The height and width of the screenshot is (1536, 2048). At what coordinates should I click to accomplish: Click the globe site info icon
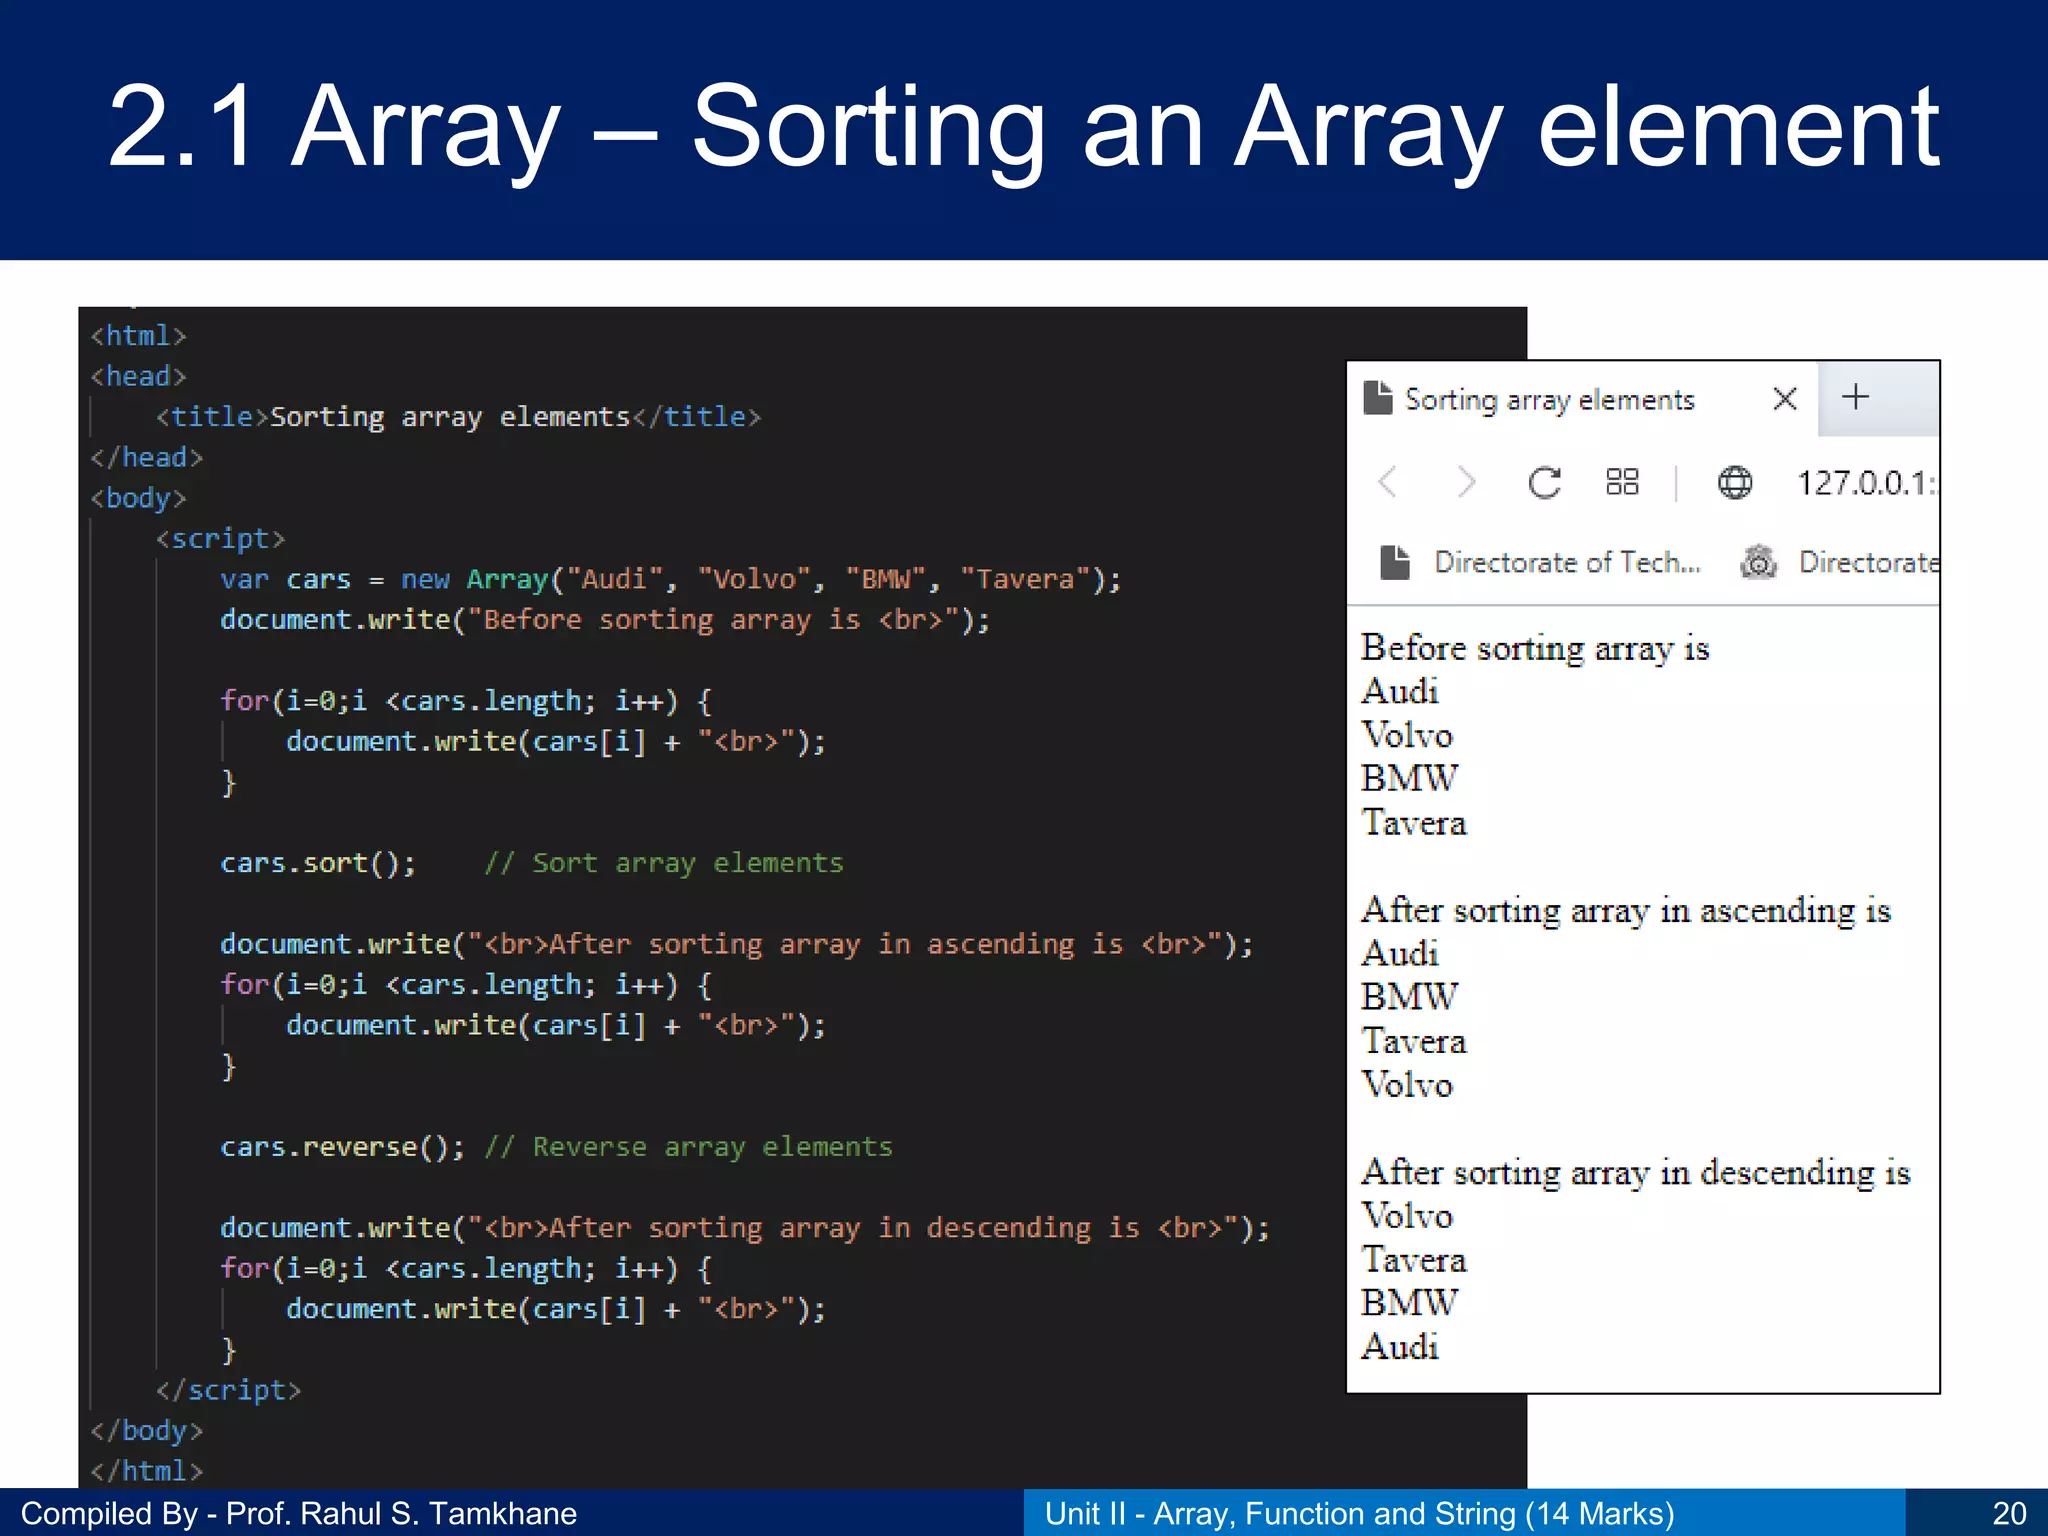pos(1735,483)
